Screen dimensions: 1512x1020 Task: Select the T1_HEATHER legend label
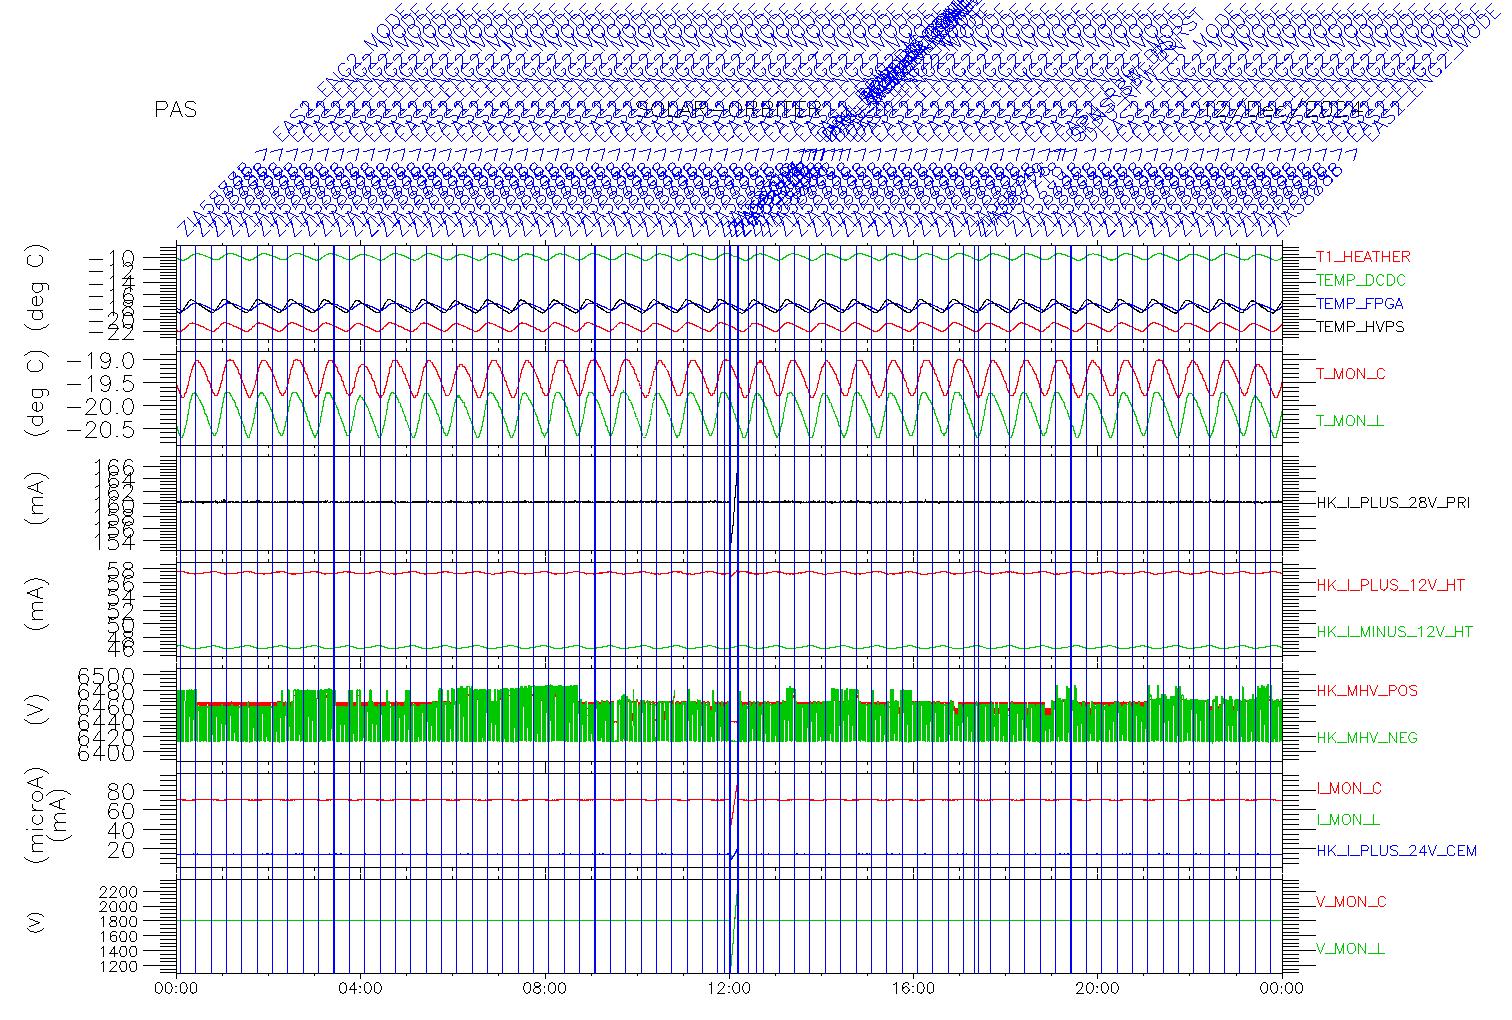pos(1363,257)
